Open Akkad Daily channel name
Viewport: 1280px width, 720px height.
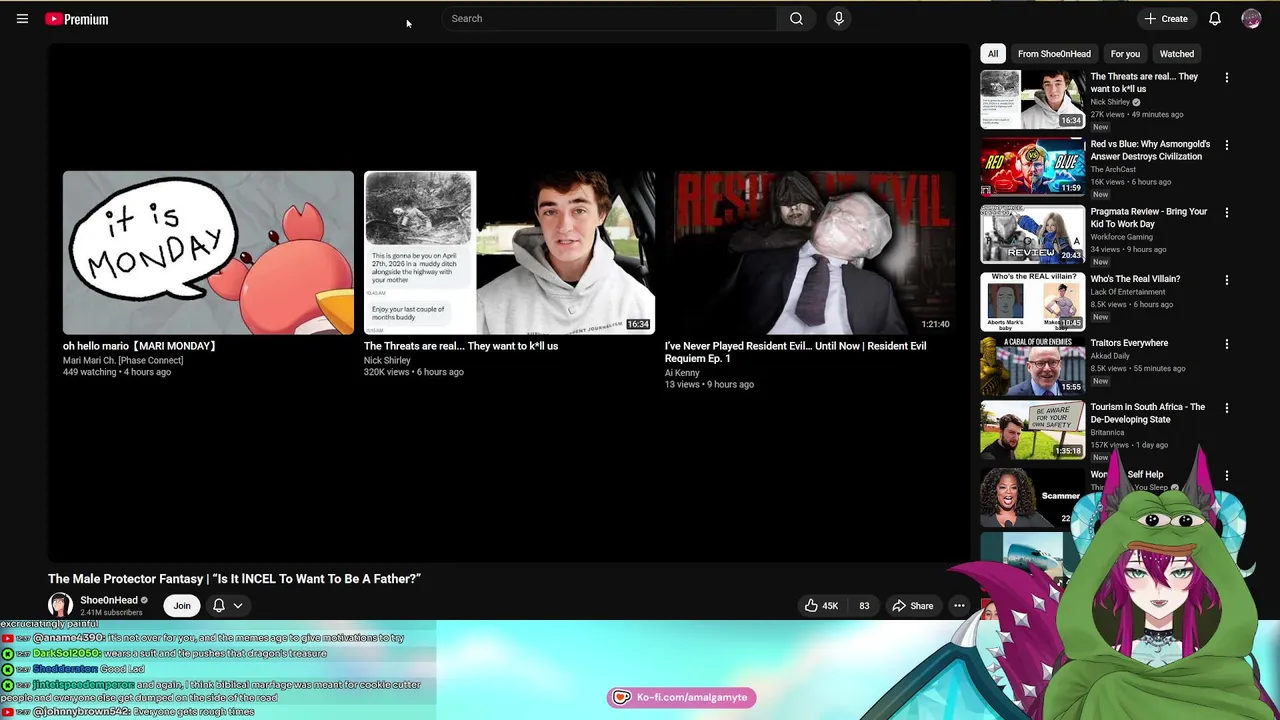[1110, 355]
